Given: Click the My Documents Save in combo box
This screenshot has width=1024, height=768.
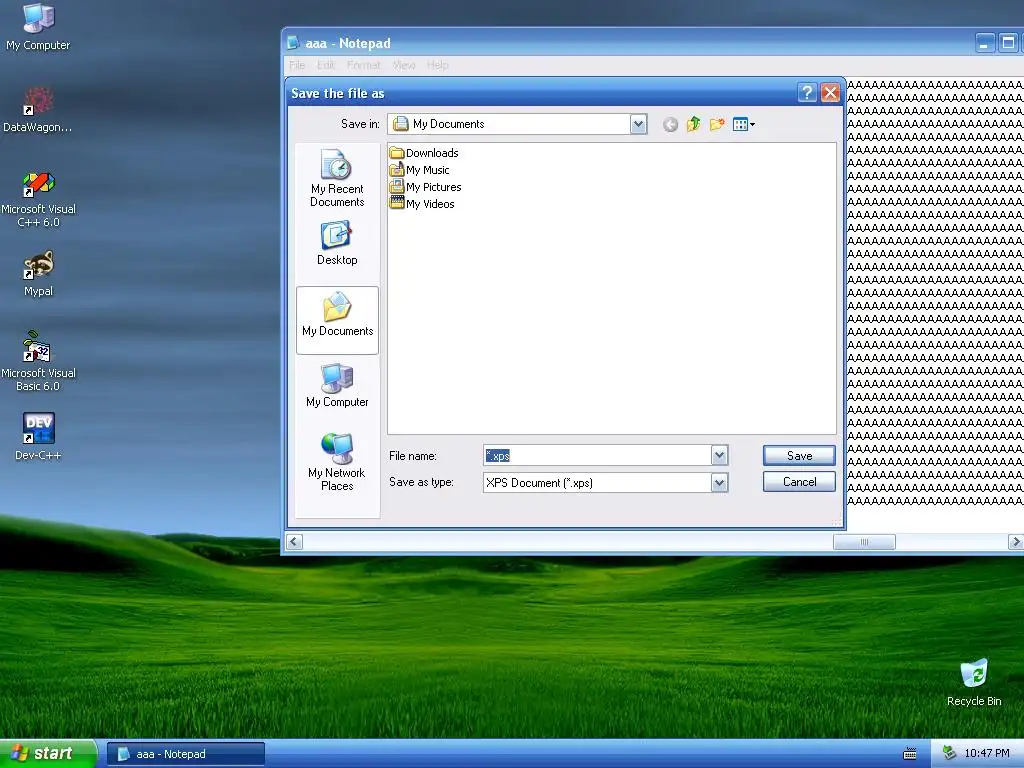Looking at the screenshot, I should [517, 124].
